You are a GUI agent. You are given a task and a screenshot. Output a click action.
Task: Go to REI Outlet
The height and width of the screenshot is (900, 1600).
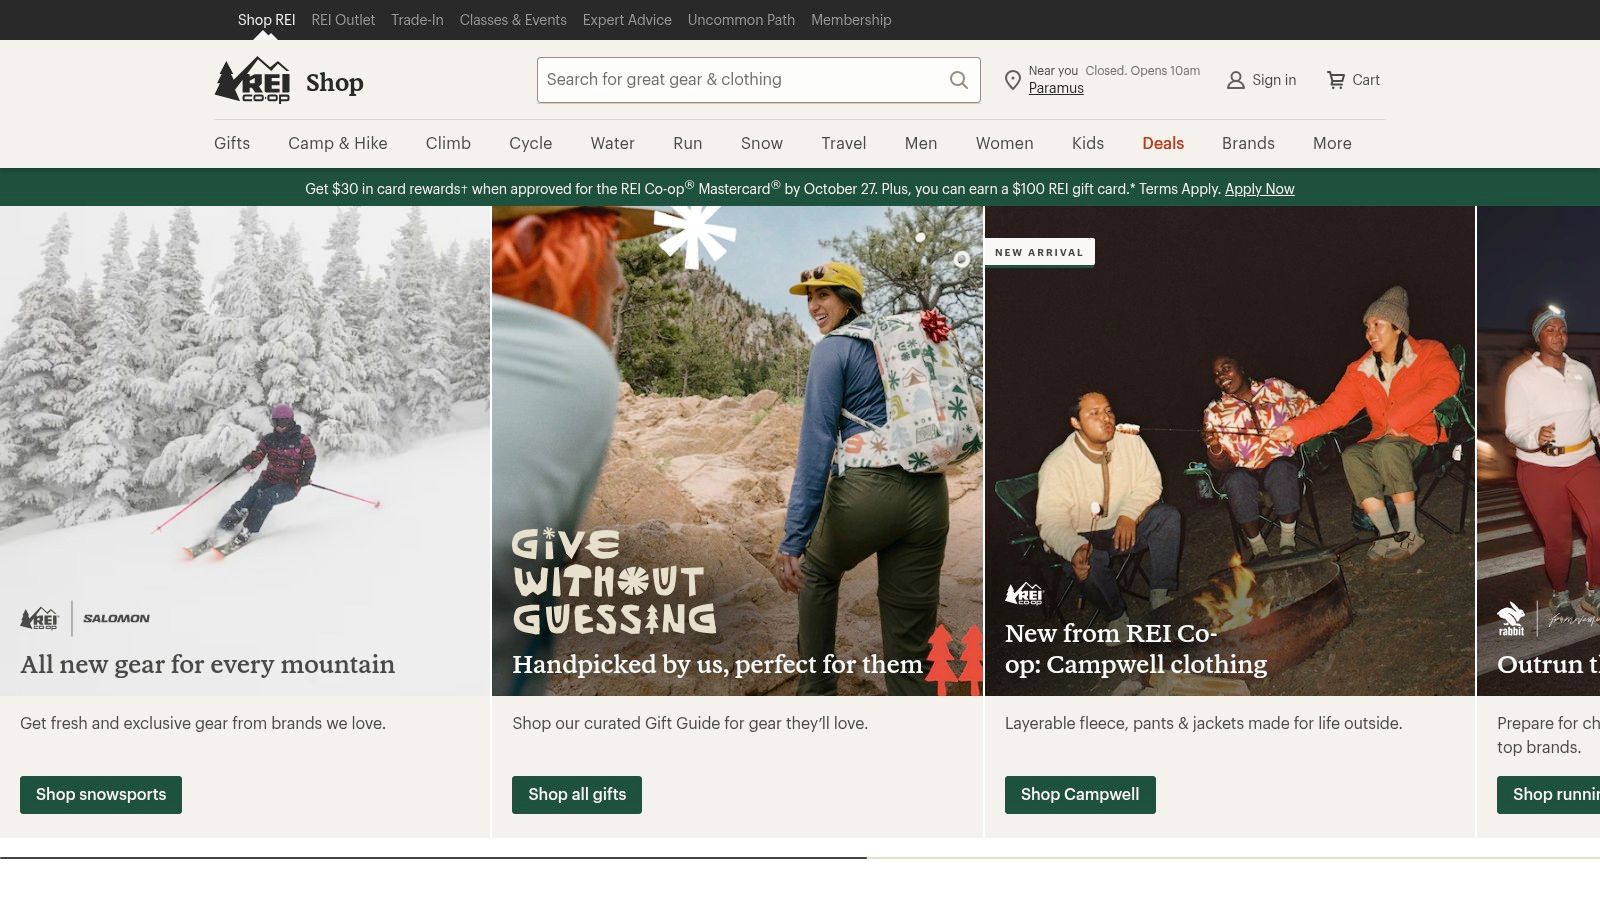click(343, 20)
